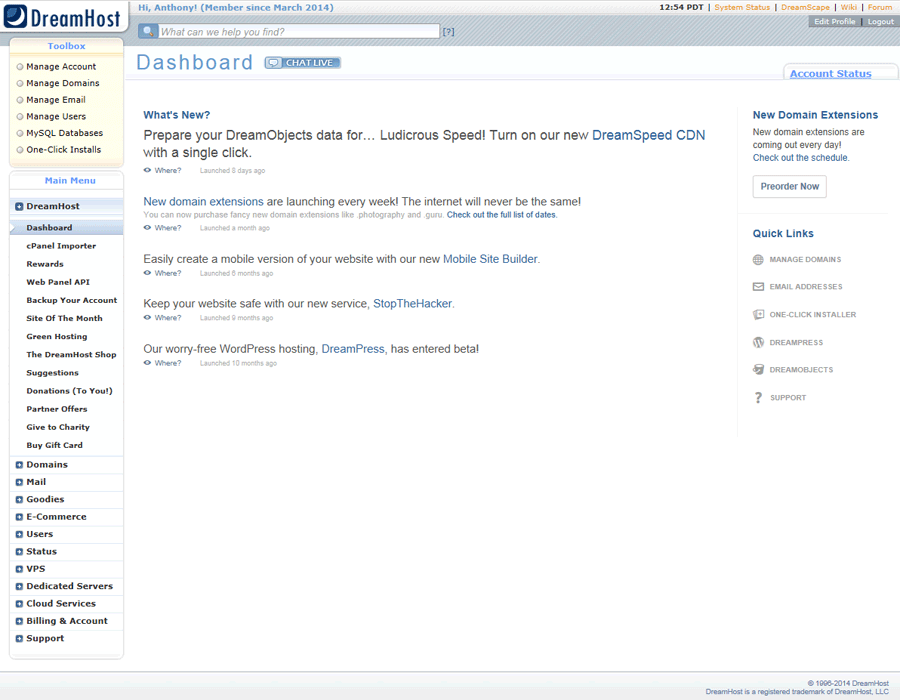Click the New domain extensions headline link

coord(203,202)
